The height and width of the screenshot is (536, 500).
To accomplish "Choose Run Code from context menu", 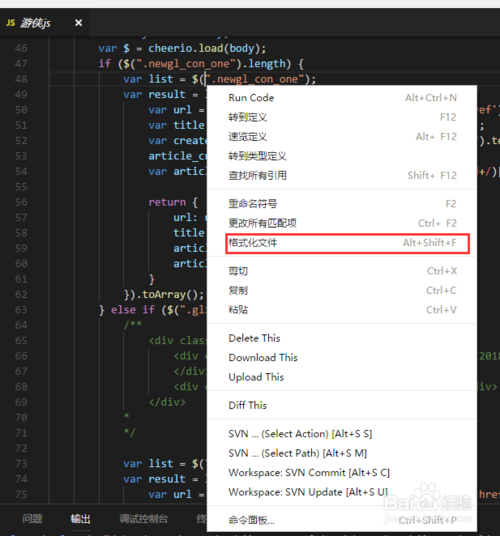I will (x=342, y=98).
